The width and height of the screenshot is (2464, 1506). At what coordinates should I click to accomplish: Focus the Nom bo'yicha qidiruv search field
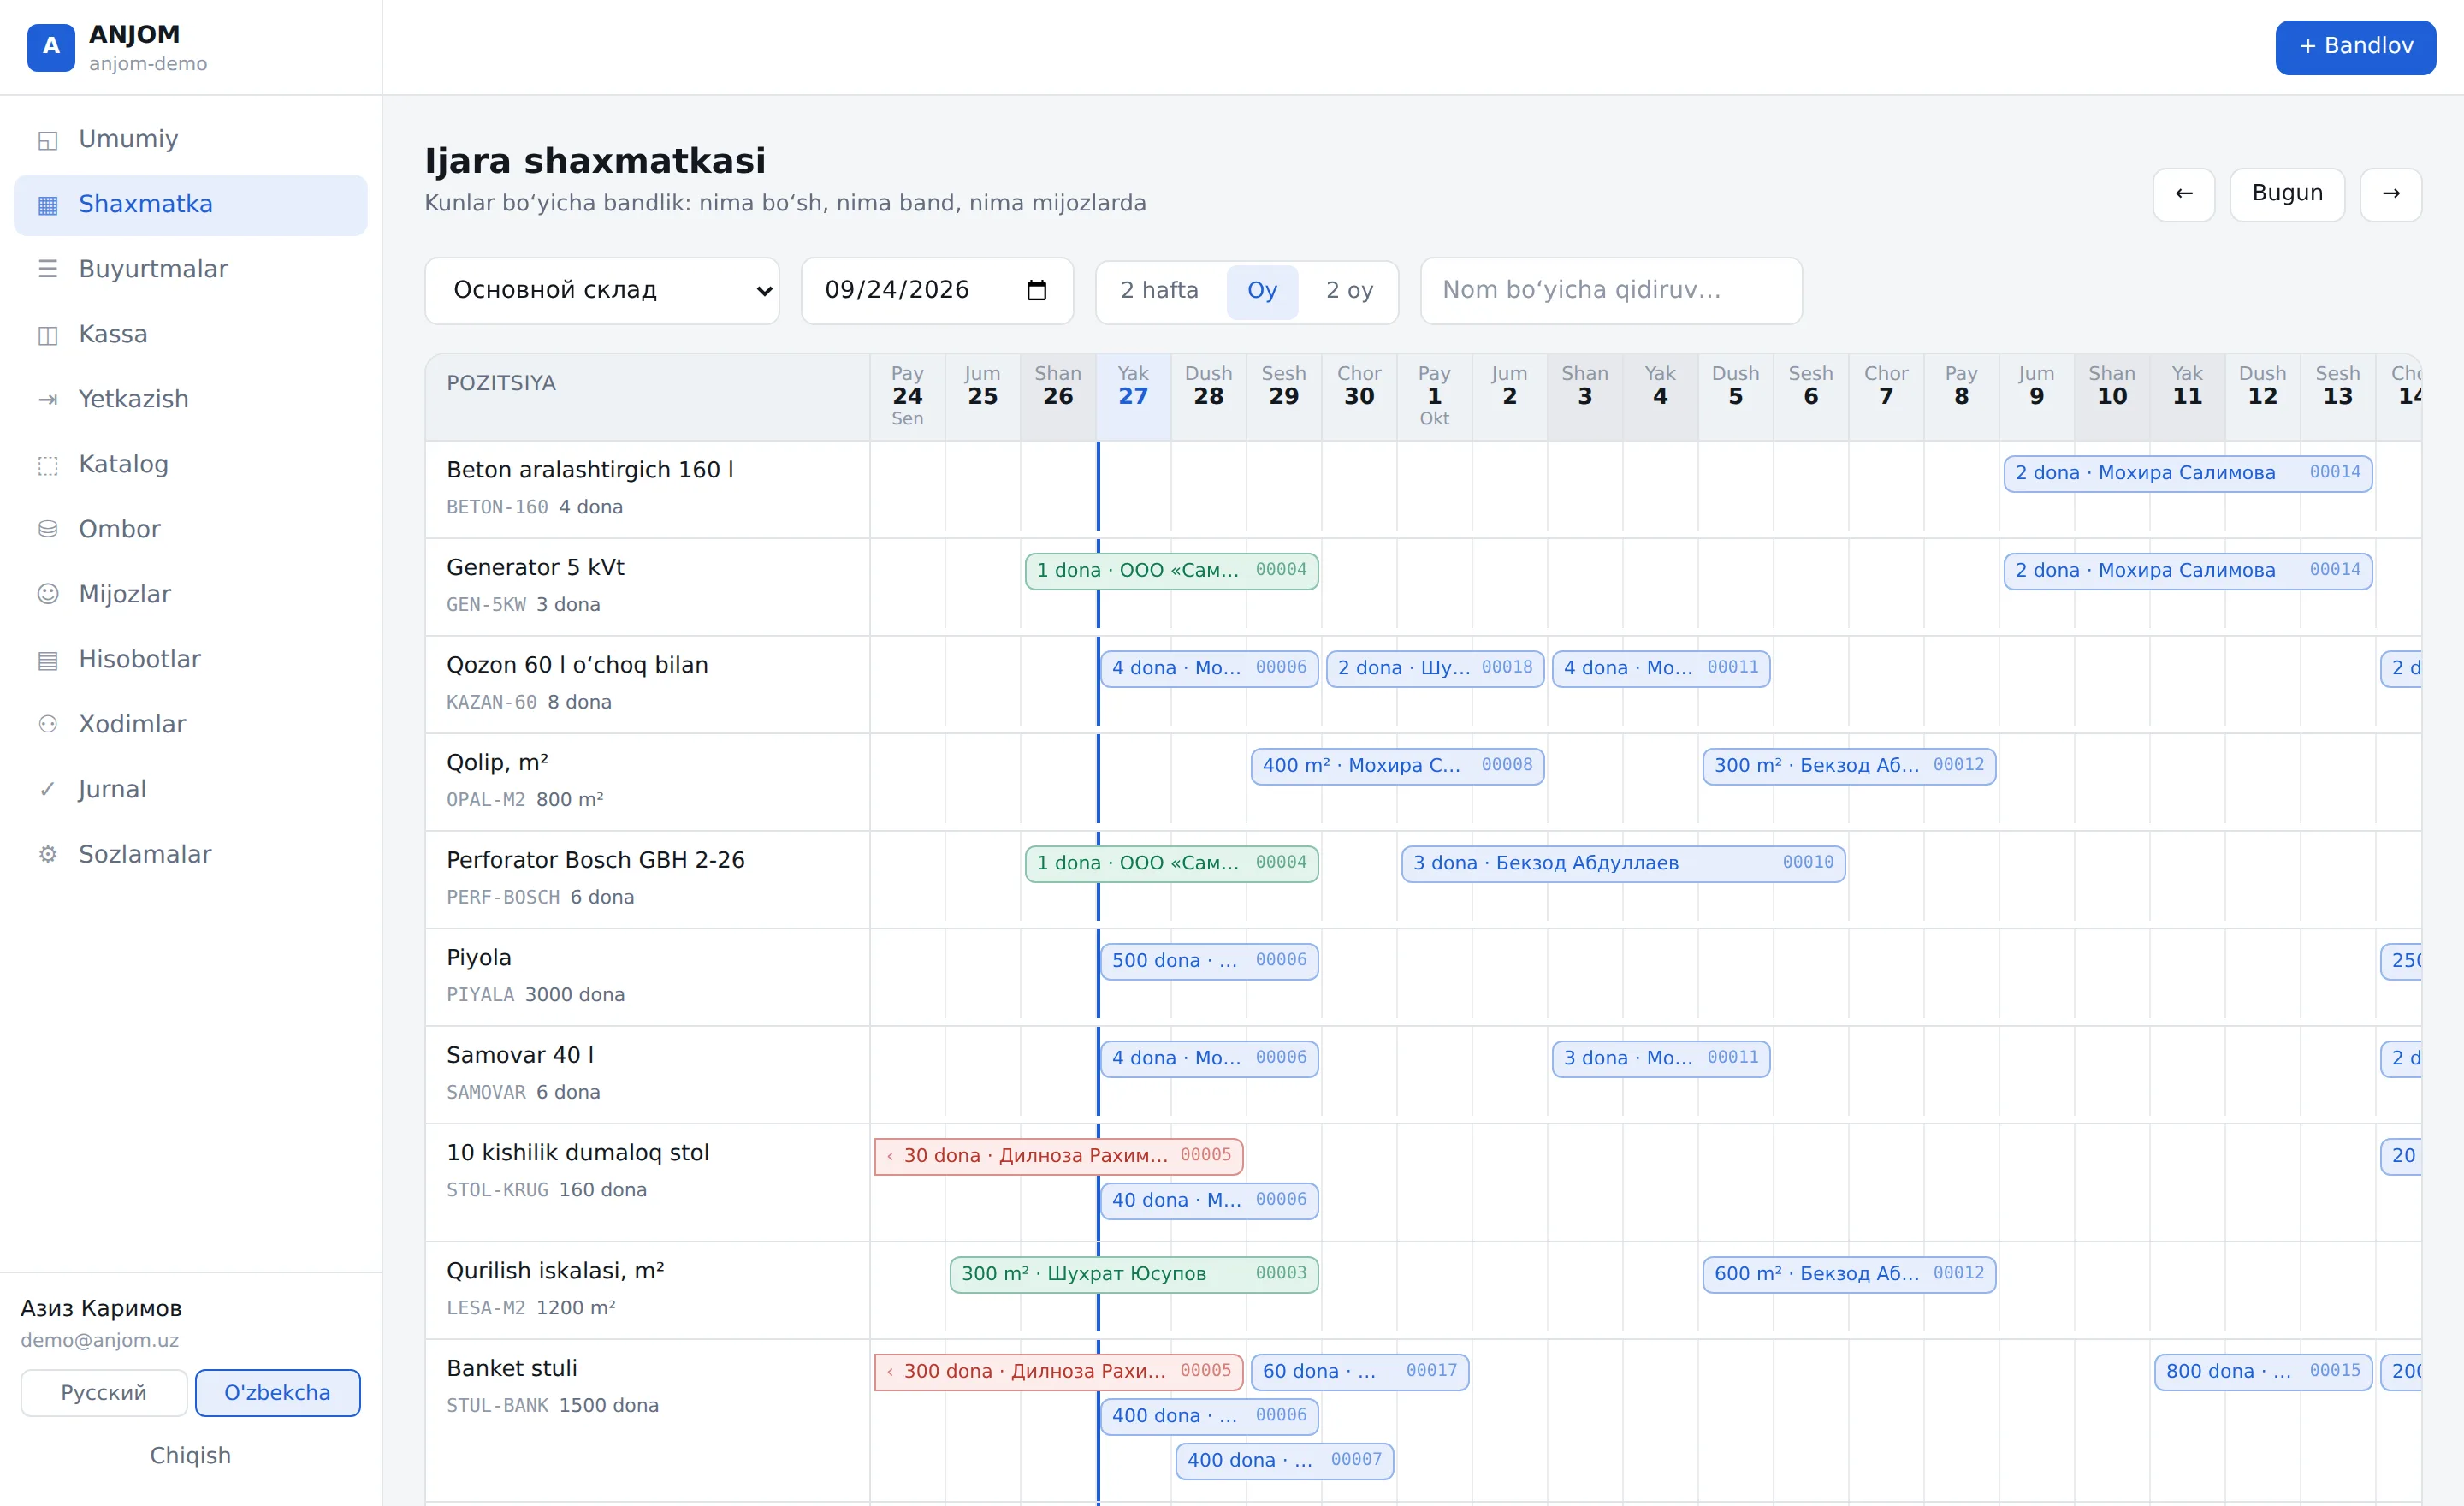[1611, 291]
